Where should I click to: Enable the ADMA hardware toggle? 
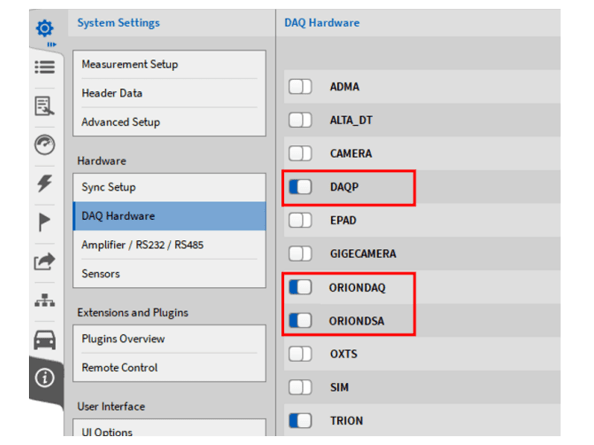point(300,86)
